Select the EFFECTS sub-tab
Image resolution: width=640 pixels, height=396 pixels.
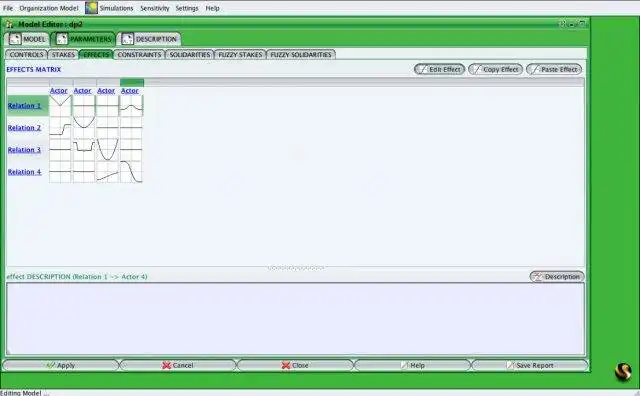[x=96, y=55]
